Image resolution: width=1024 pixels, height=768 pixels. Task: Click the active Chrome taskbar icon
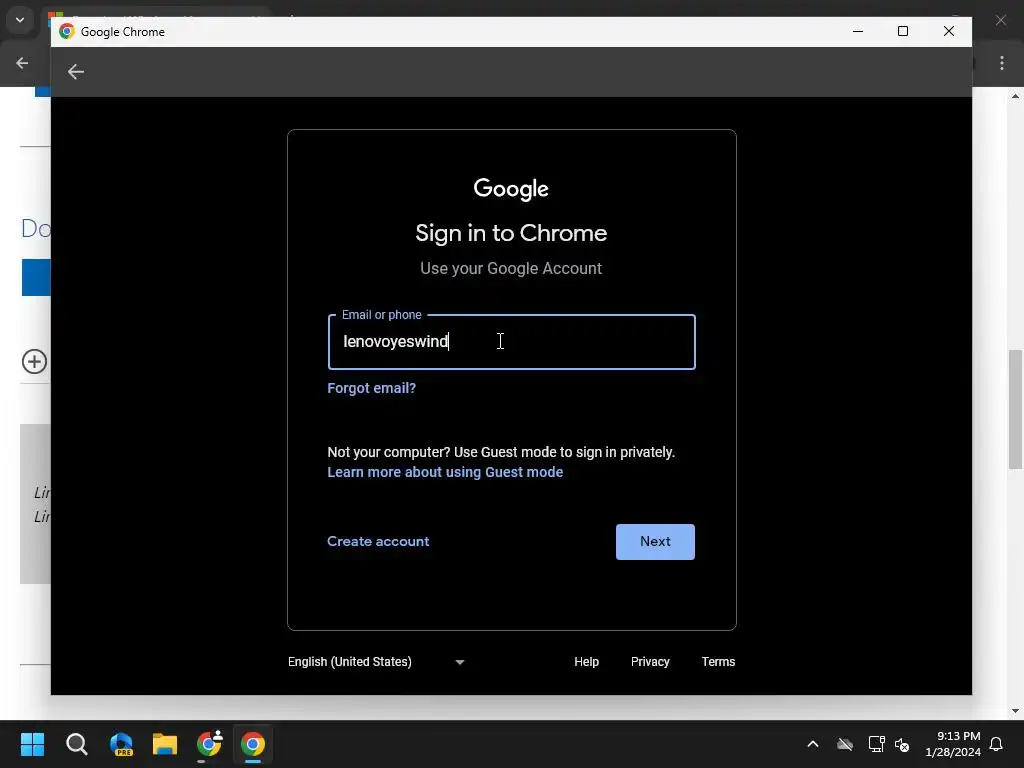[253, 744]
